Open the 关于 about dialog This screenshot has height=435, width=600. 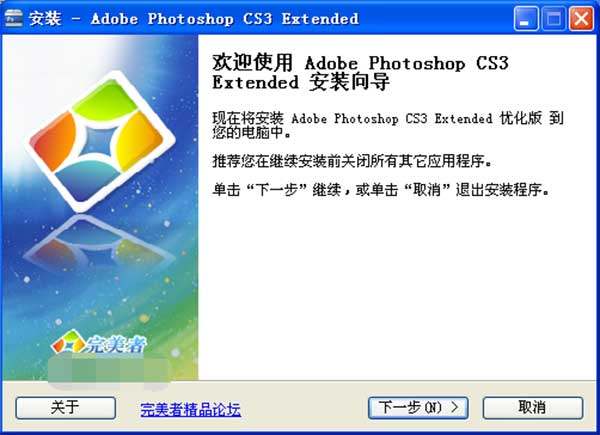pyautogui.click(x=65, y=407)
